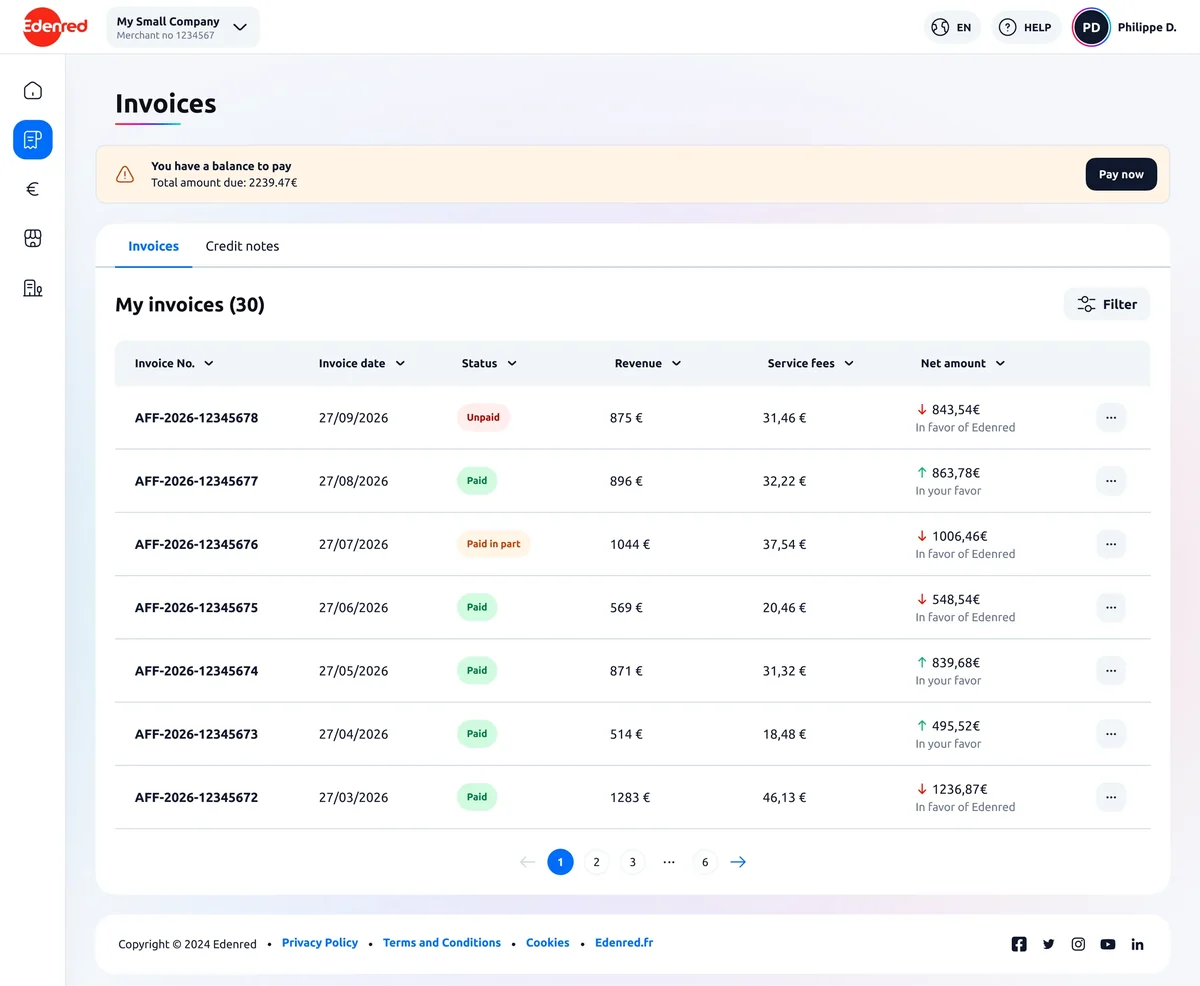Click the store icon in sidebar
Screen dimensions: 1200x986
click(x=33, y=238)
